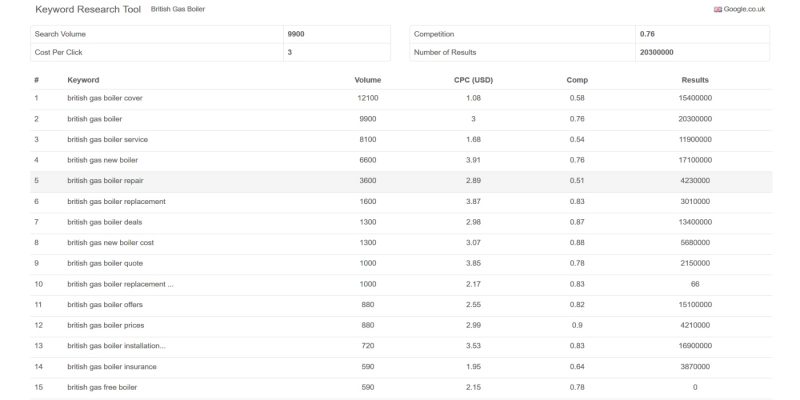The width and height of the screenshot is (800, 400).
Task: Click the Keyword column header
Action: [83, 80]
